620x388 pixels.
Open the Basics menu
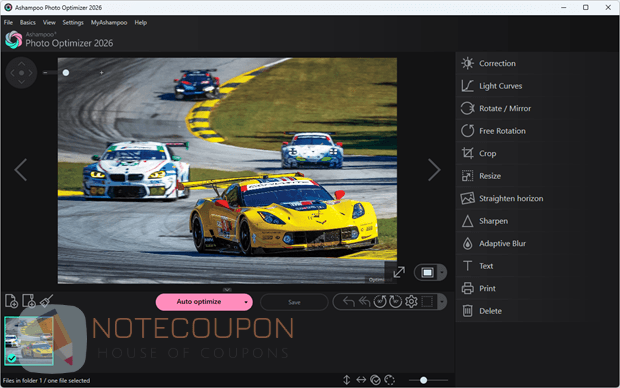(28, 23)
